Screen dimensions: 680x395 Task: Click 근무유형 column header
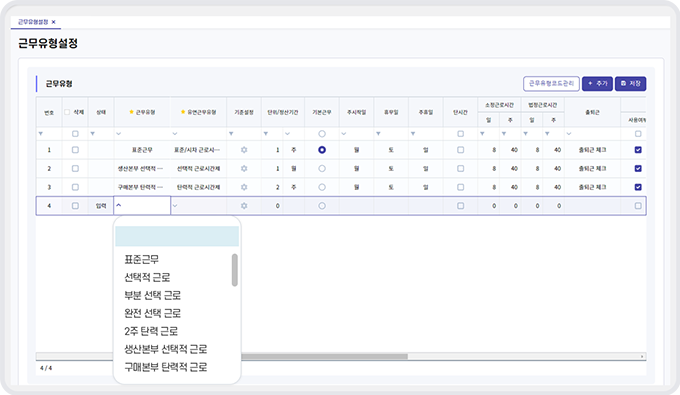tap(142, 112)
